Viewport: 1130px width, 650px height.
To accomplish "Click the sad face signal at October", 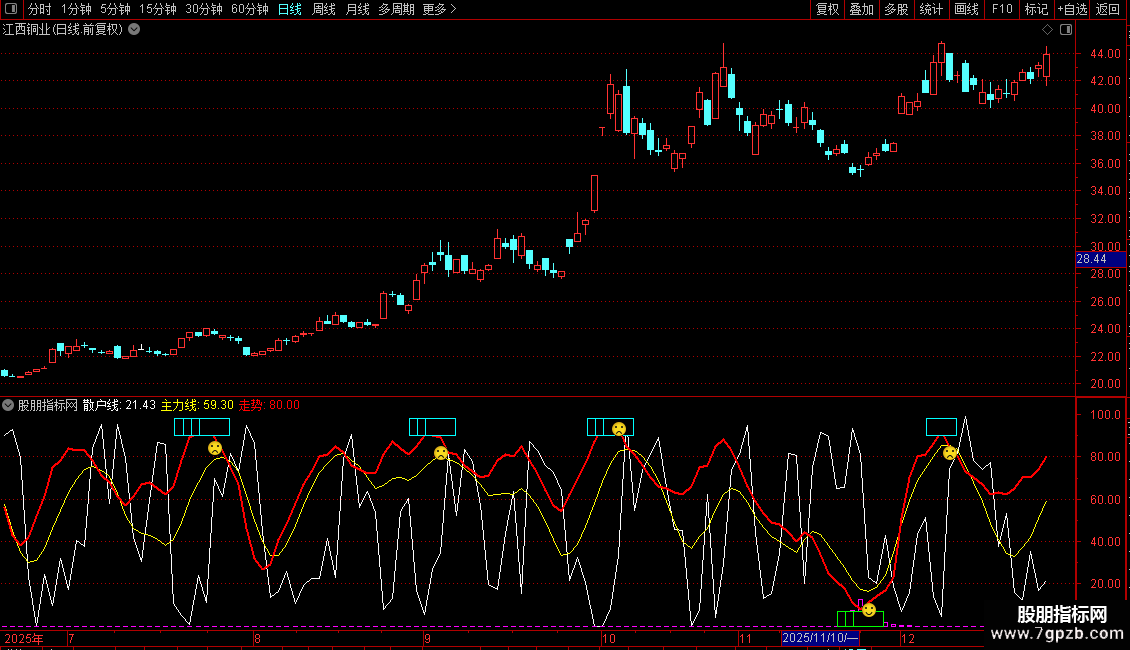I will click(619, 429).
